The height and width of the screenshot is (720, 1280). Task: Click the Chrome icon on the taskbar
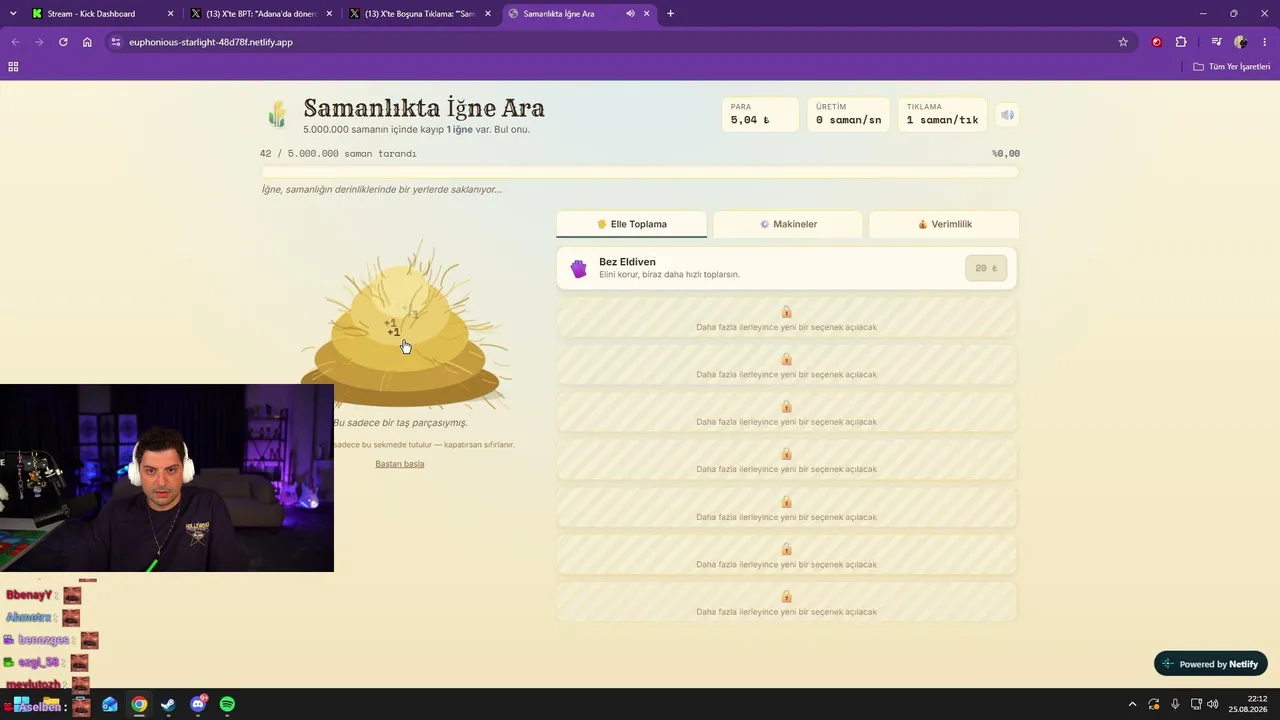[x=139, y=705]
